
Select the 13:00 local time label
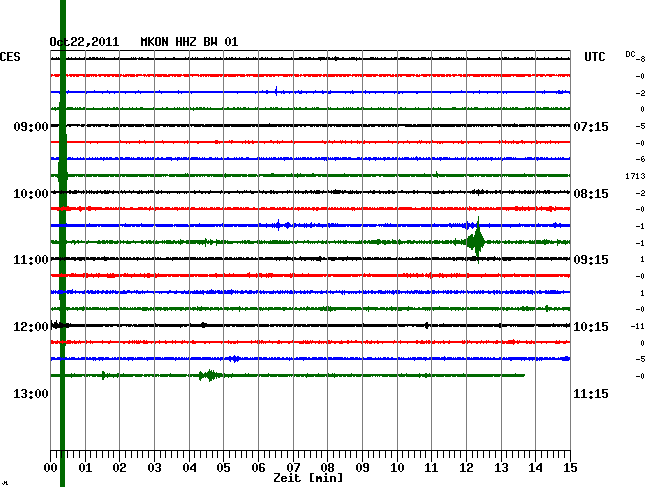(x=31, y=393)
